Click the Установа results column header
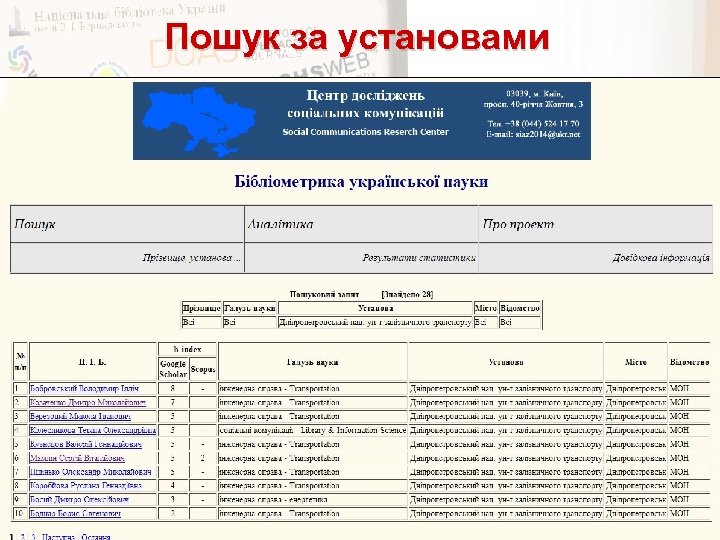 (x=506, y=362)
